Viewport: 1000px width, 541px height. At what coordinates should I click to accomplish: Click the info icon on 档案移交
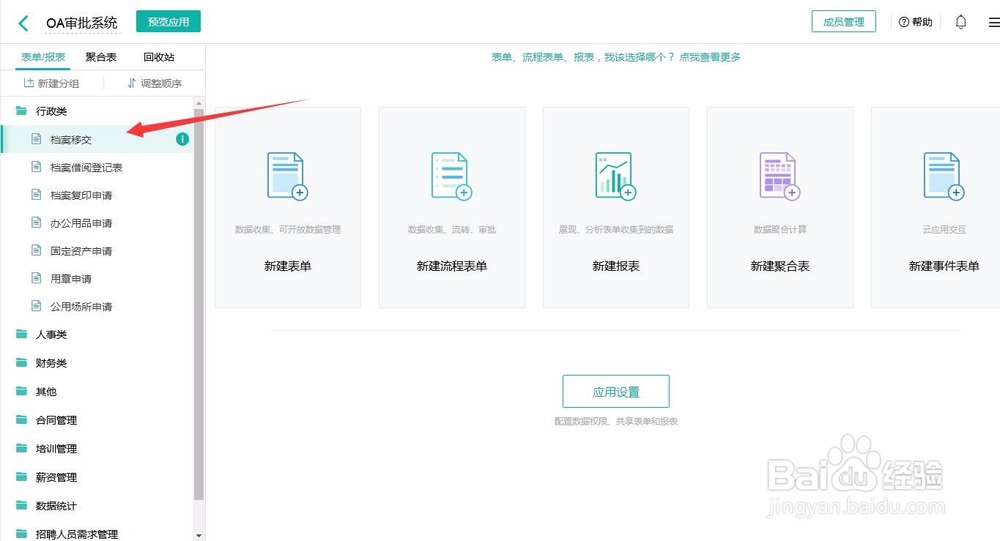(182, 139)
